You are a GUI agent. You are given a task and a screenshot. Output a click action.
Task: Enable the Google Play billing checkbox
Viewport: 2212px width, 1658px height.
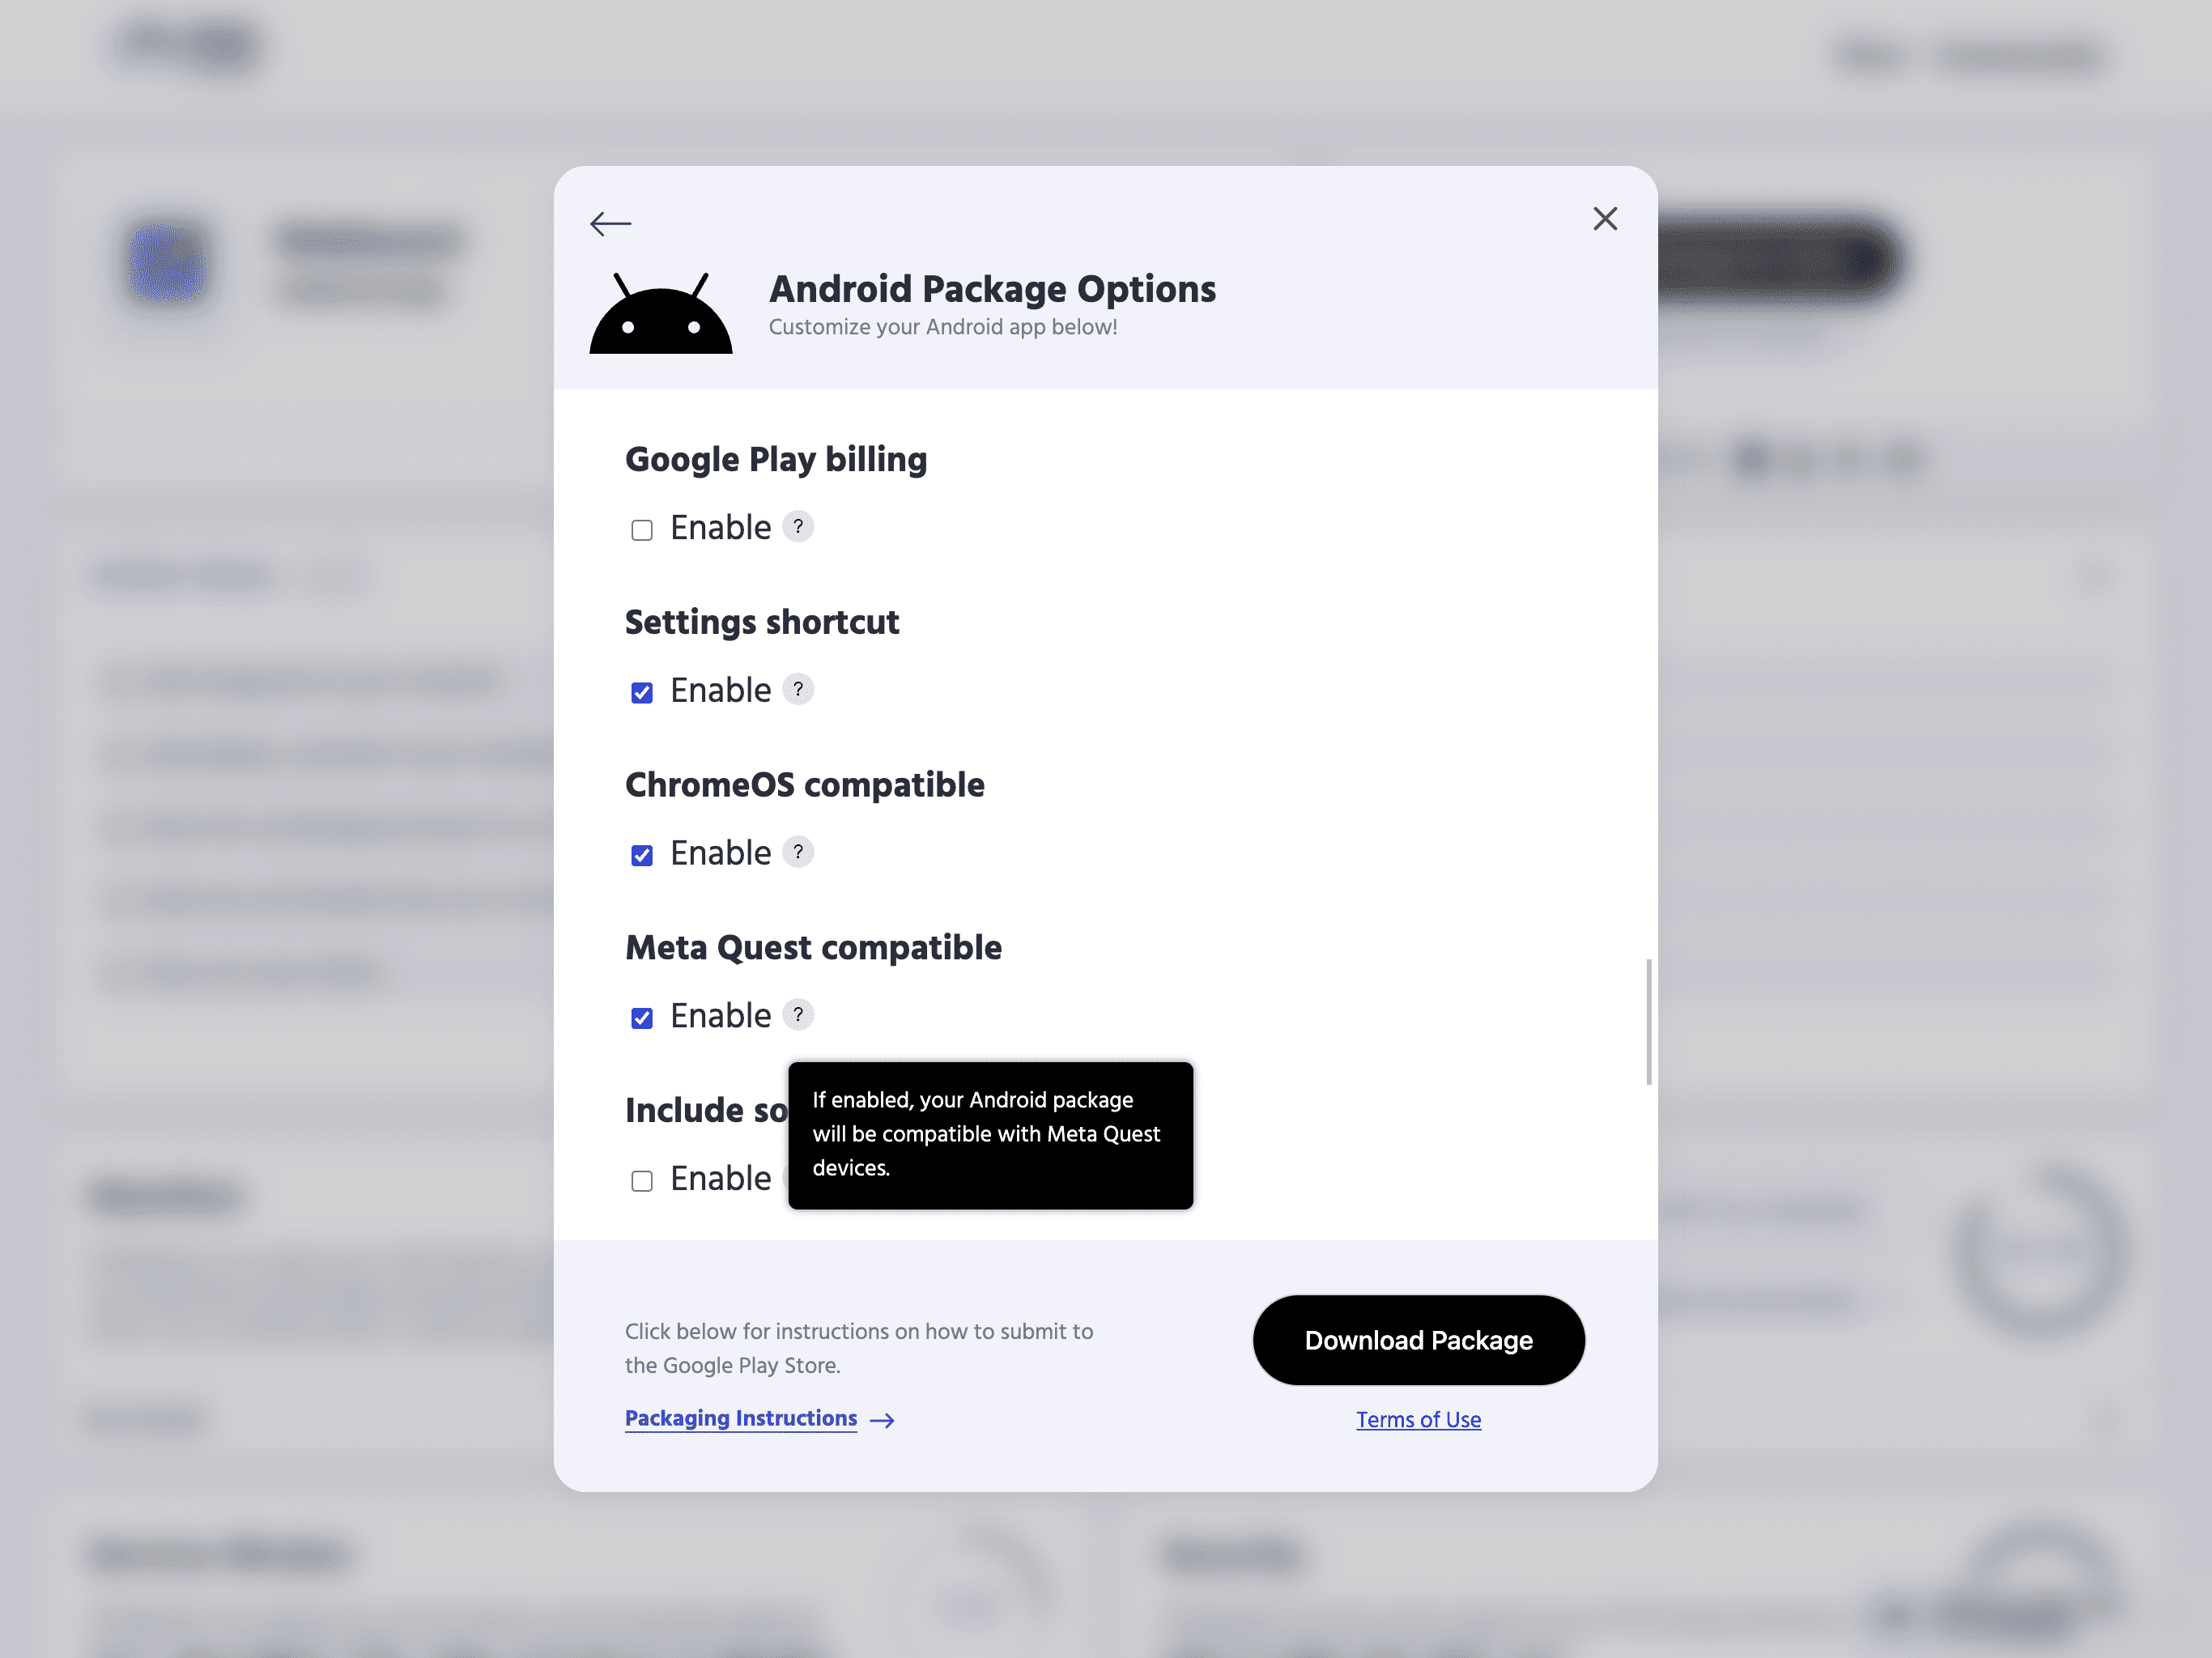(641, 529)
